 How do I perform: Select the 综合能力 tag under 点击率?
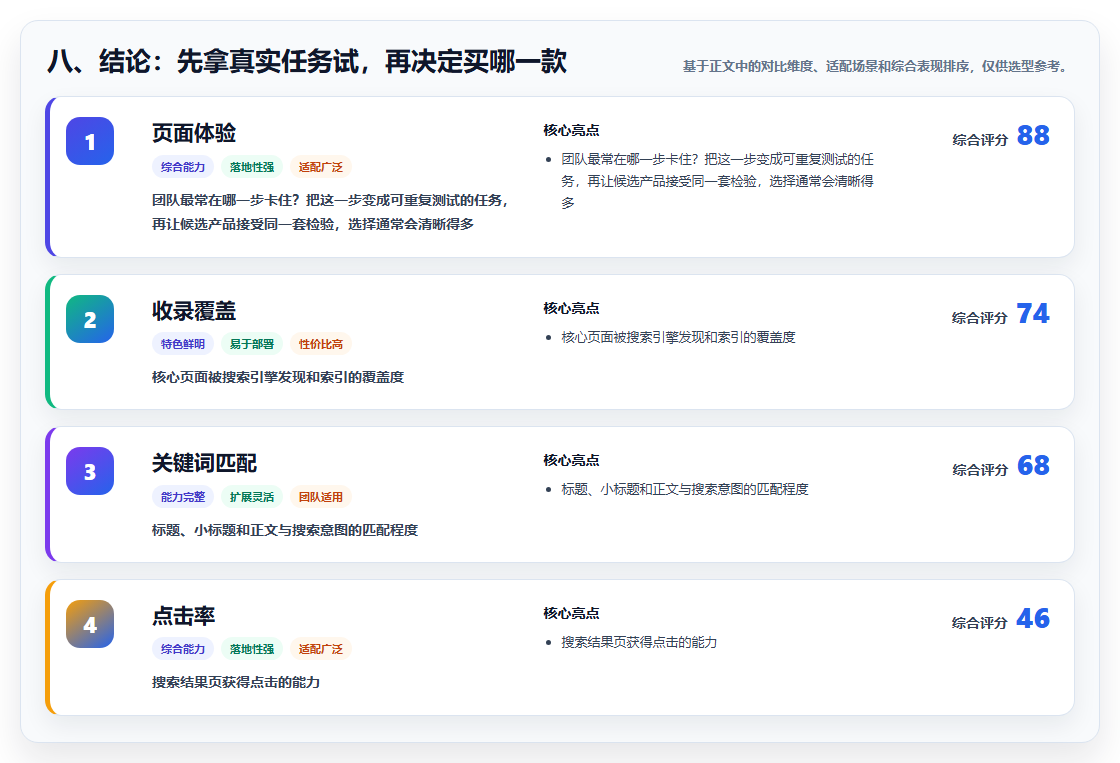[x=183, y=649]
